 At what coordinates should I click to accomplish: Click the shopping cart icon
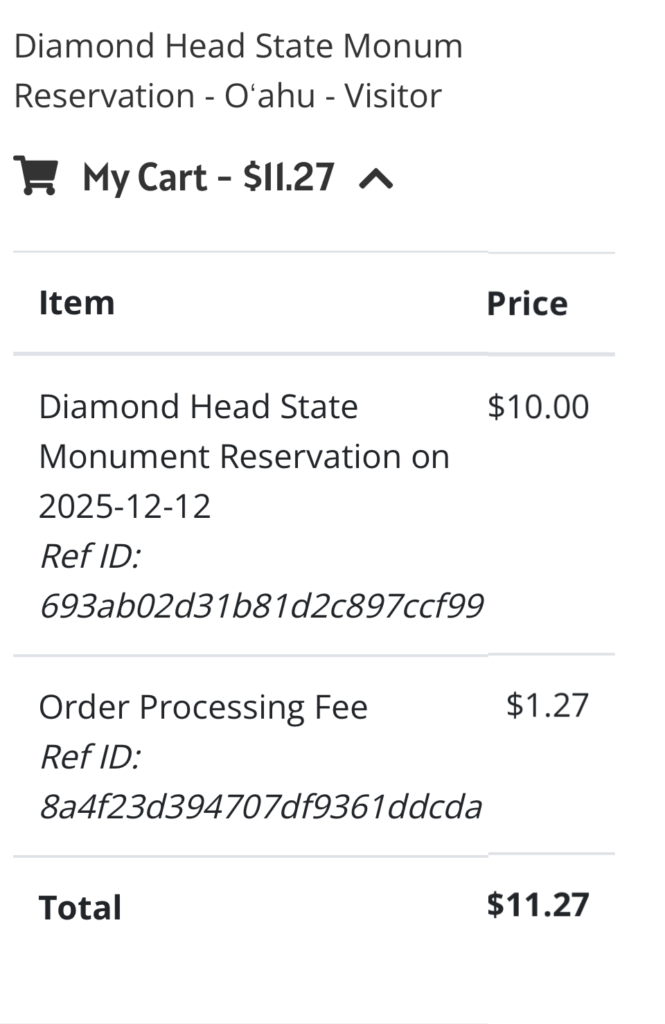36,177
